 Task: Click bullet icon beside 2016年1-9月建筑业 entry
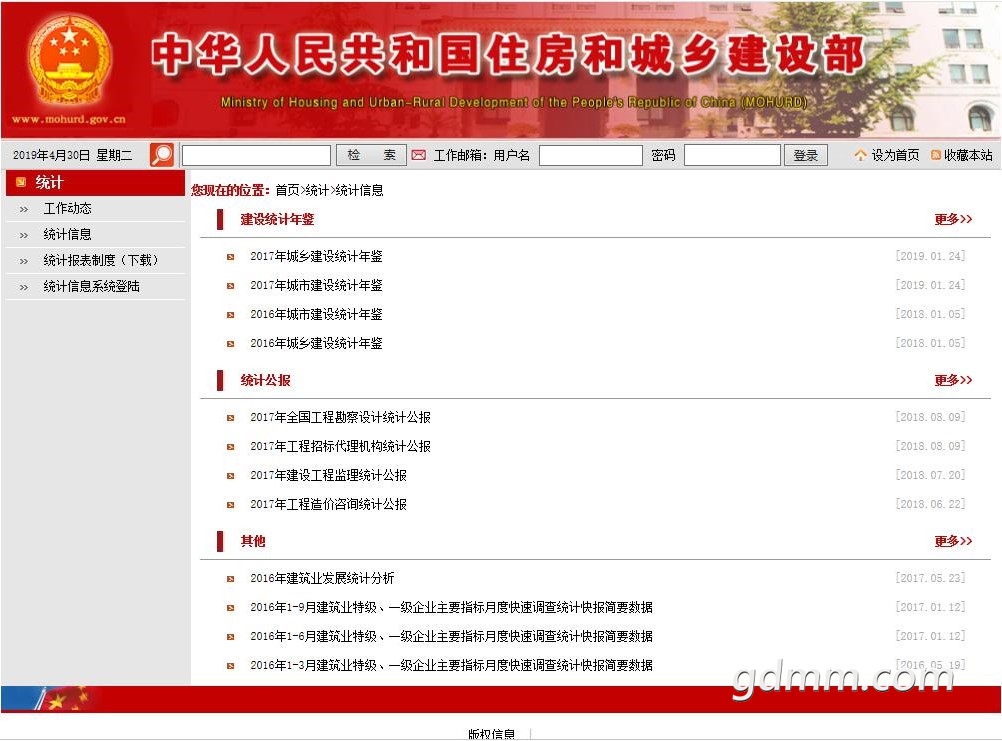click(x=231, y=608)
